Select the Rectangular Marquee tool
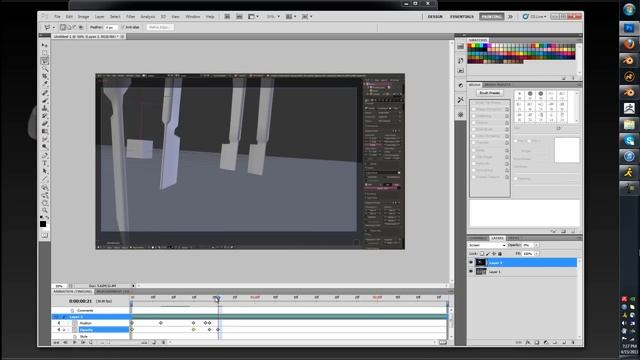Screen dimensions: 640x360 pyautogui.click(x=44, y=53)
